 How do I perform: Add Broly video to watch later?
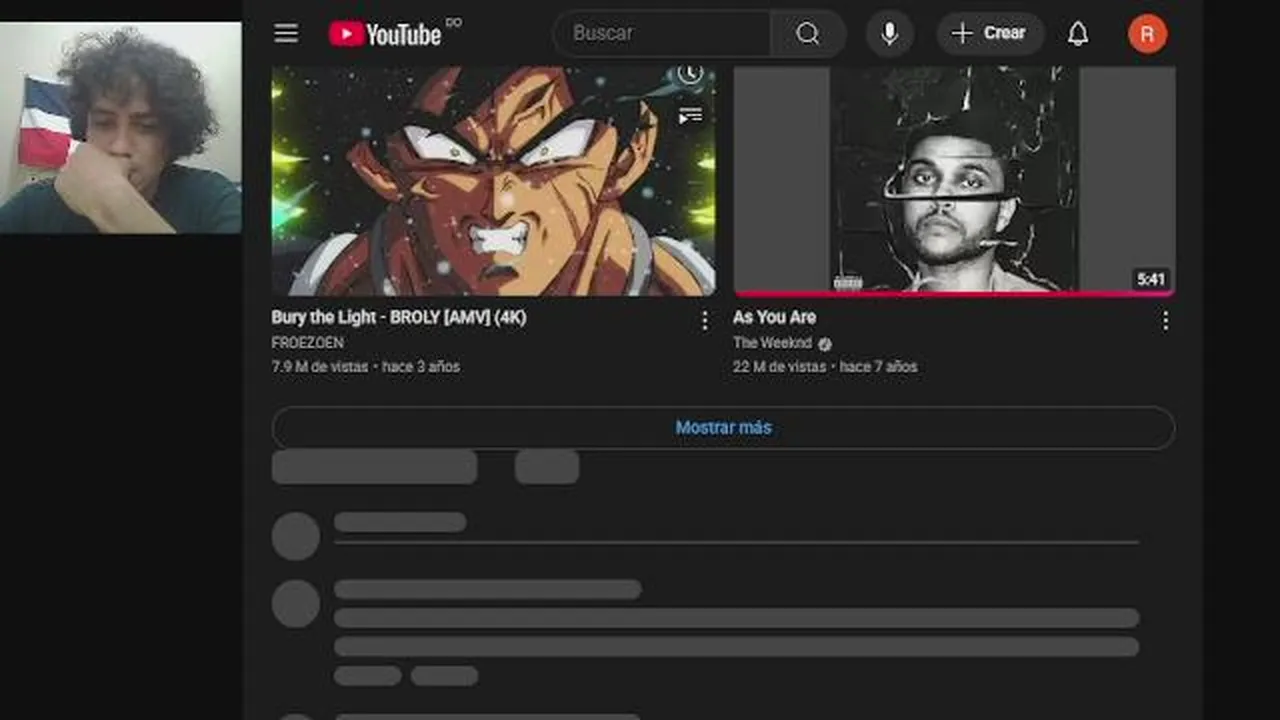click(x=690, y=74)
